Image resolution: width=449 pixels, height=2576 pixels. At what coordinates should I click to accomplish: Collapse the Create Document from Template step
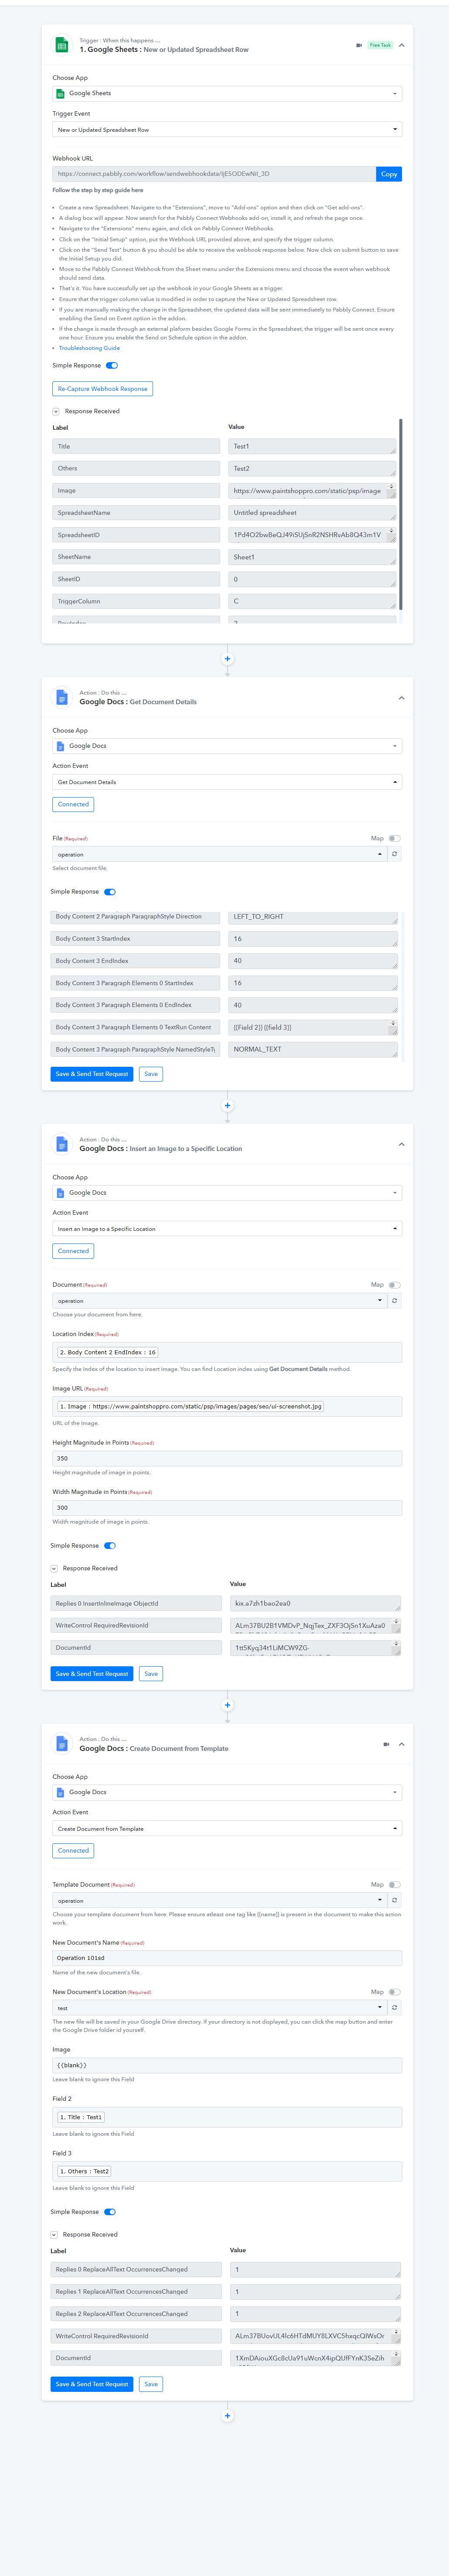[401, 1744]
